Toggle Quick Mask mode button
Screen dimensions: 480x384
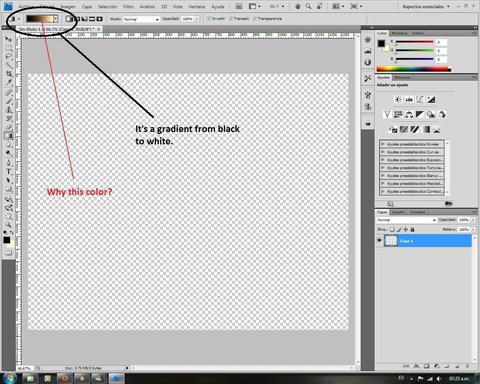(8, 253)
